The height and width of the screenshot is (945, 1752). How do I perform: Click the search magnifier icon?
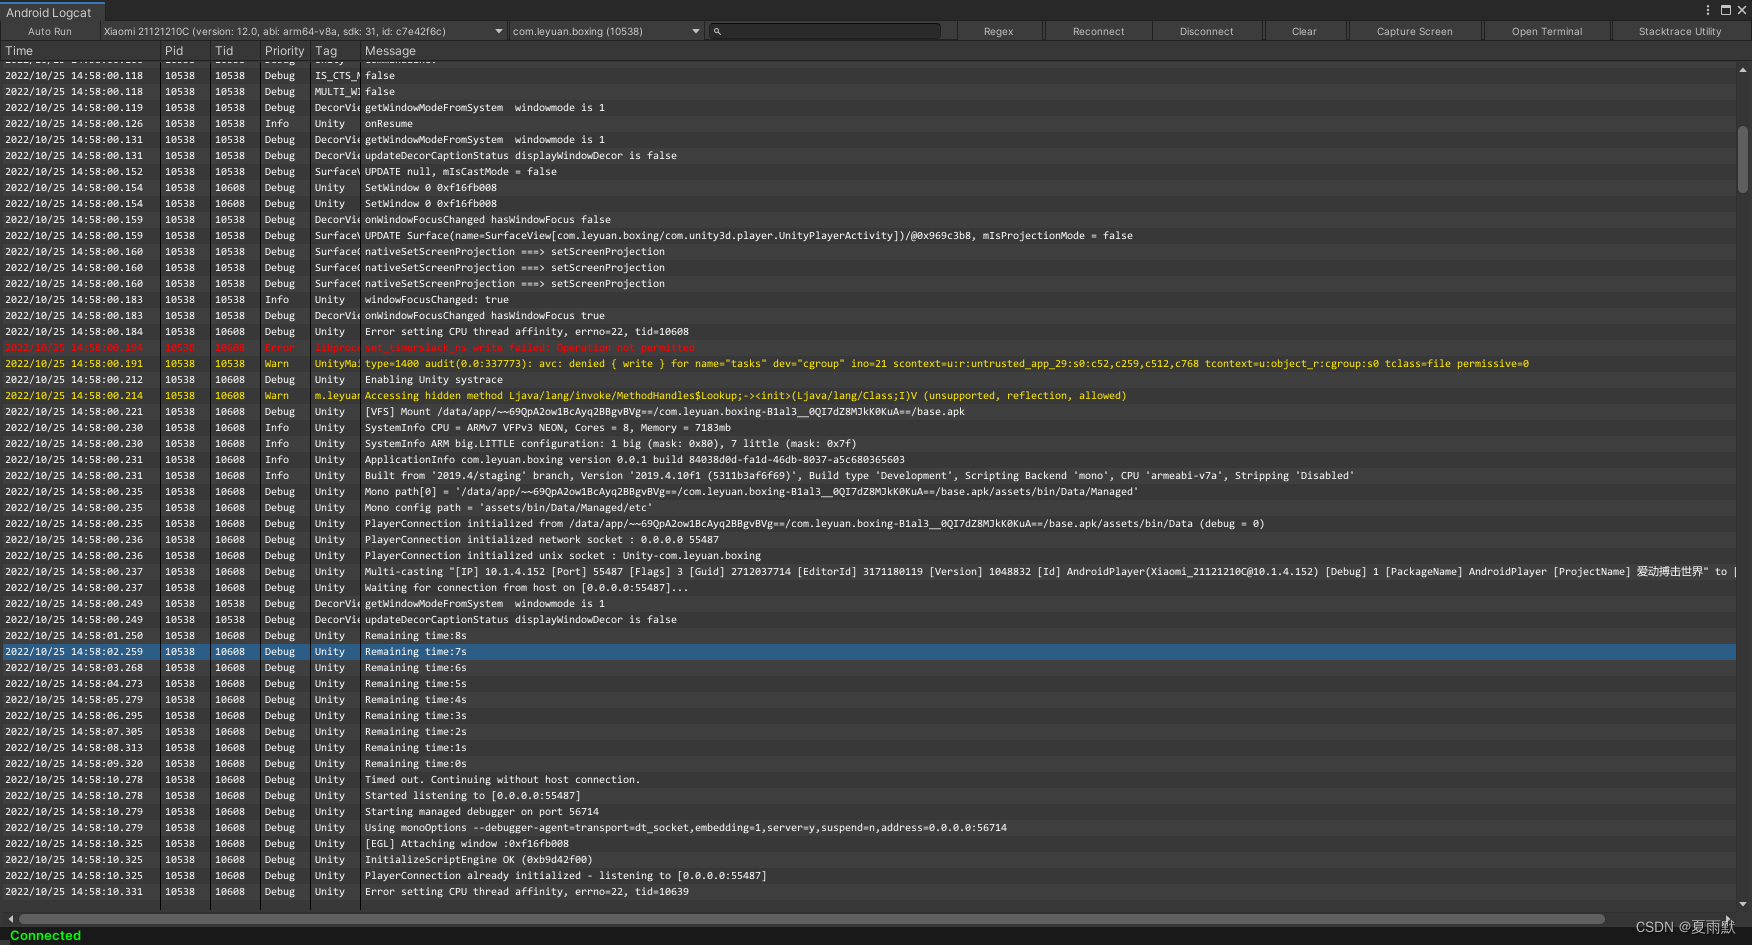[x=717, y=32]
